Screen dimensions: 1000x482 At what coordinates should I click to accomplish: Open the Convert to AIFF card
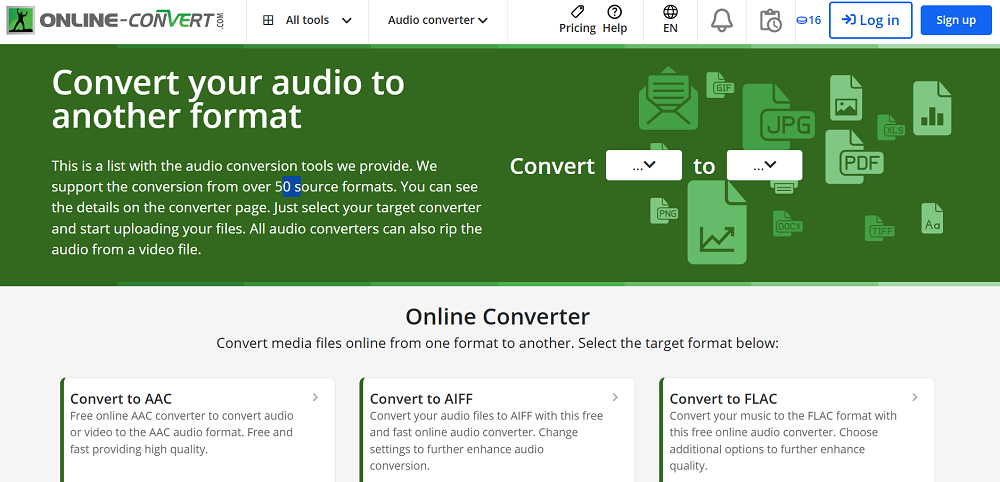coord(497,430)
